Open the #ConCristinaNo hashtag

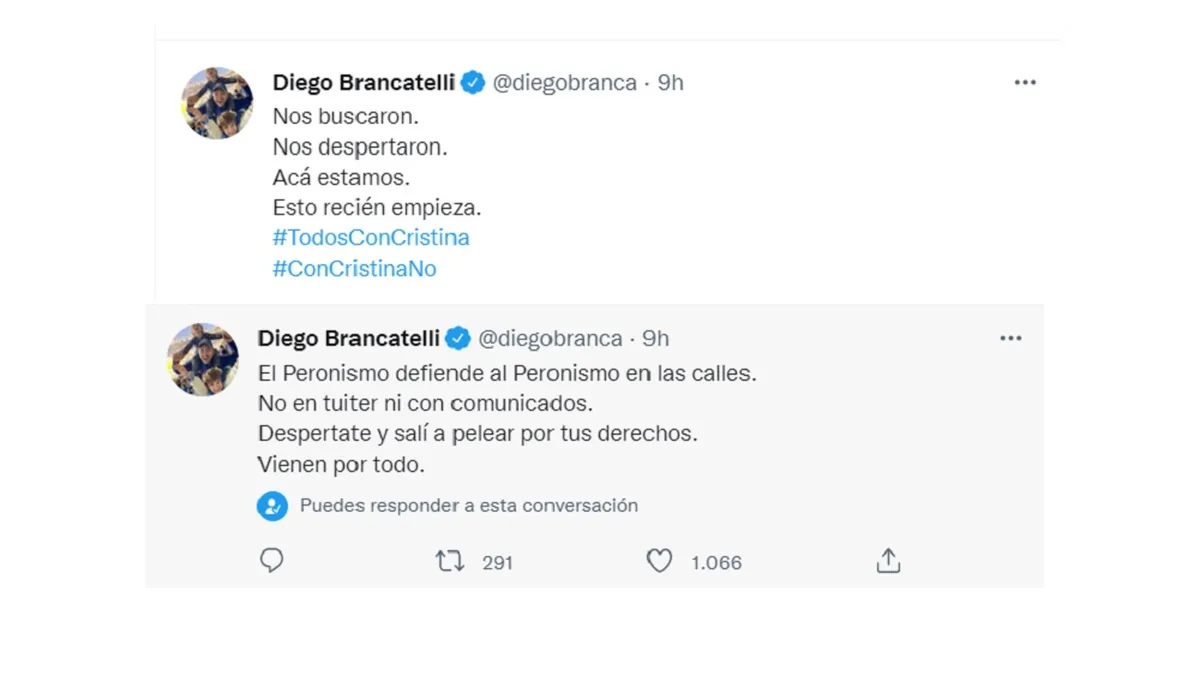354,269
